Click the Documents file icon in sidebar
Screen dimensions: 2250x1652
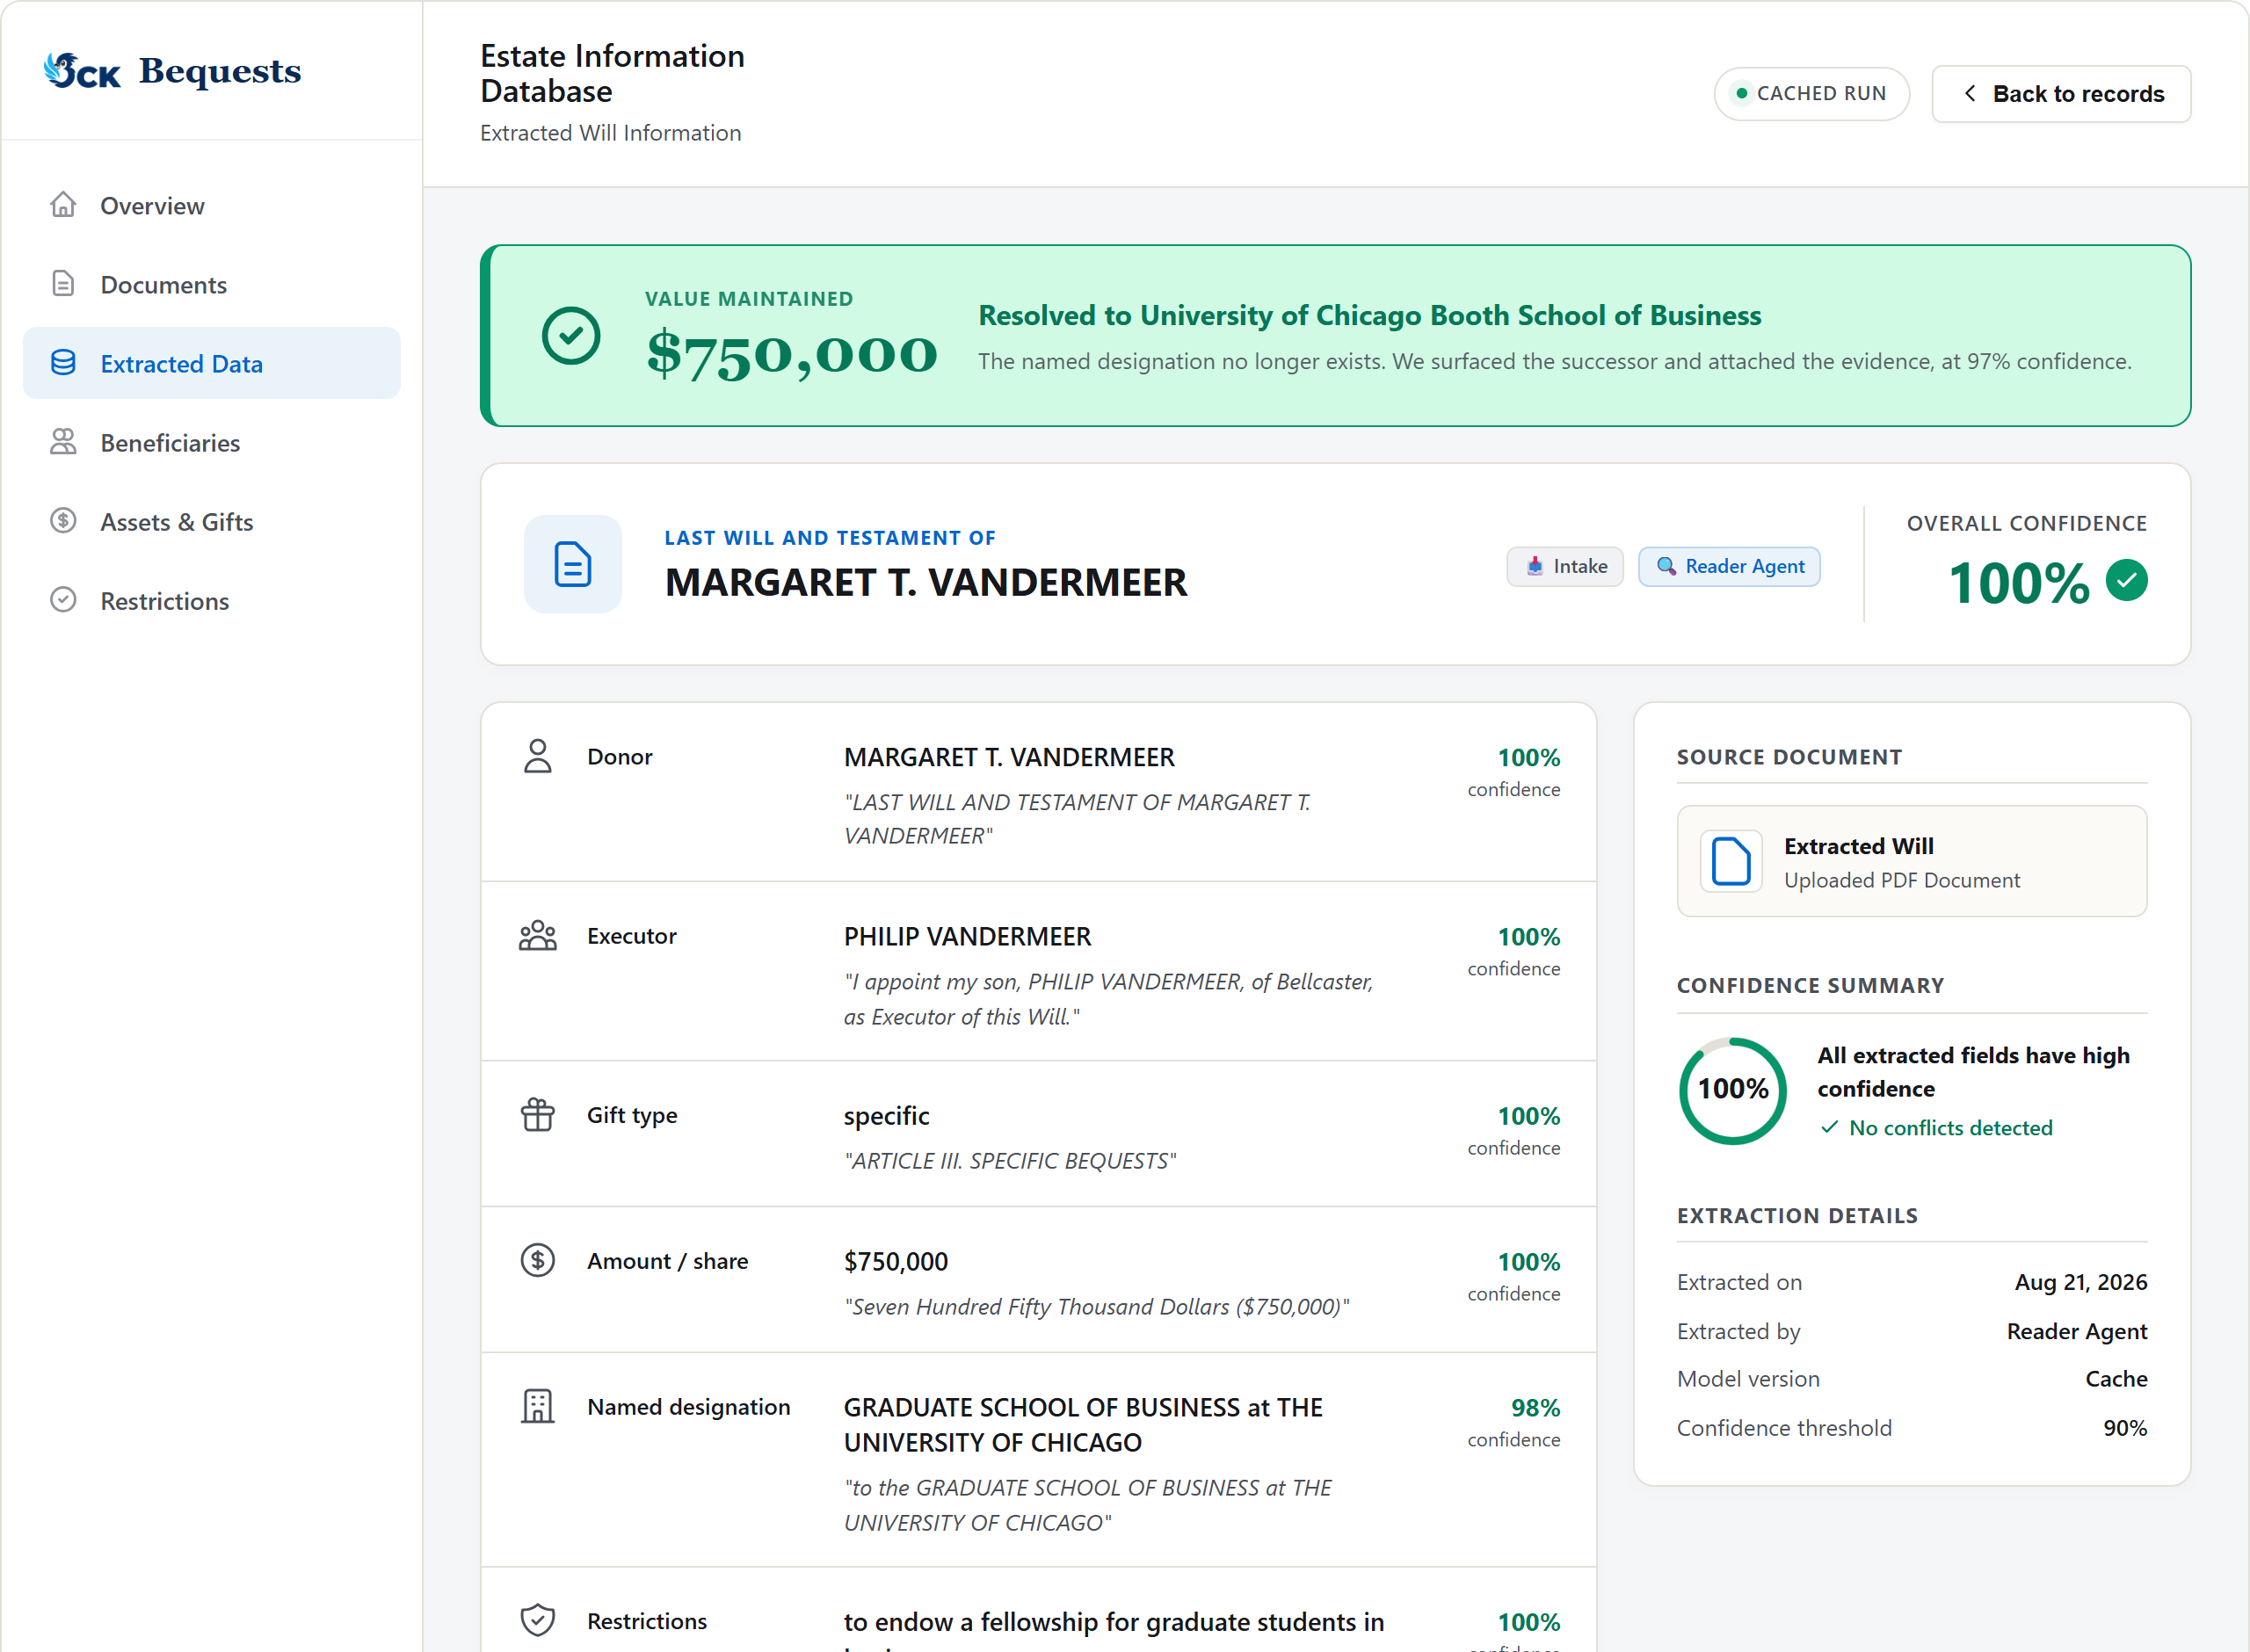[x=63, y=284]
